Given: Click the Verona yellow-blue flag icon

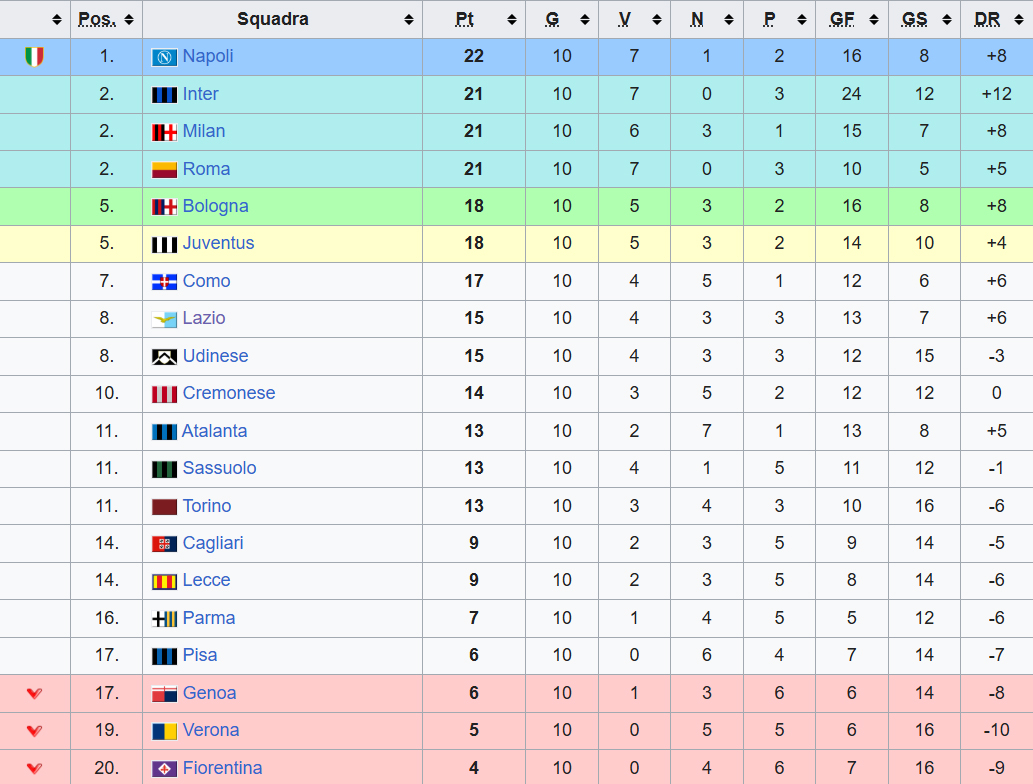Looking at the screenshot, I should pos(164,731).
